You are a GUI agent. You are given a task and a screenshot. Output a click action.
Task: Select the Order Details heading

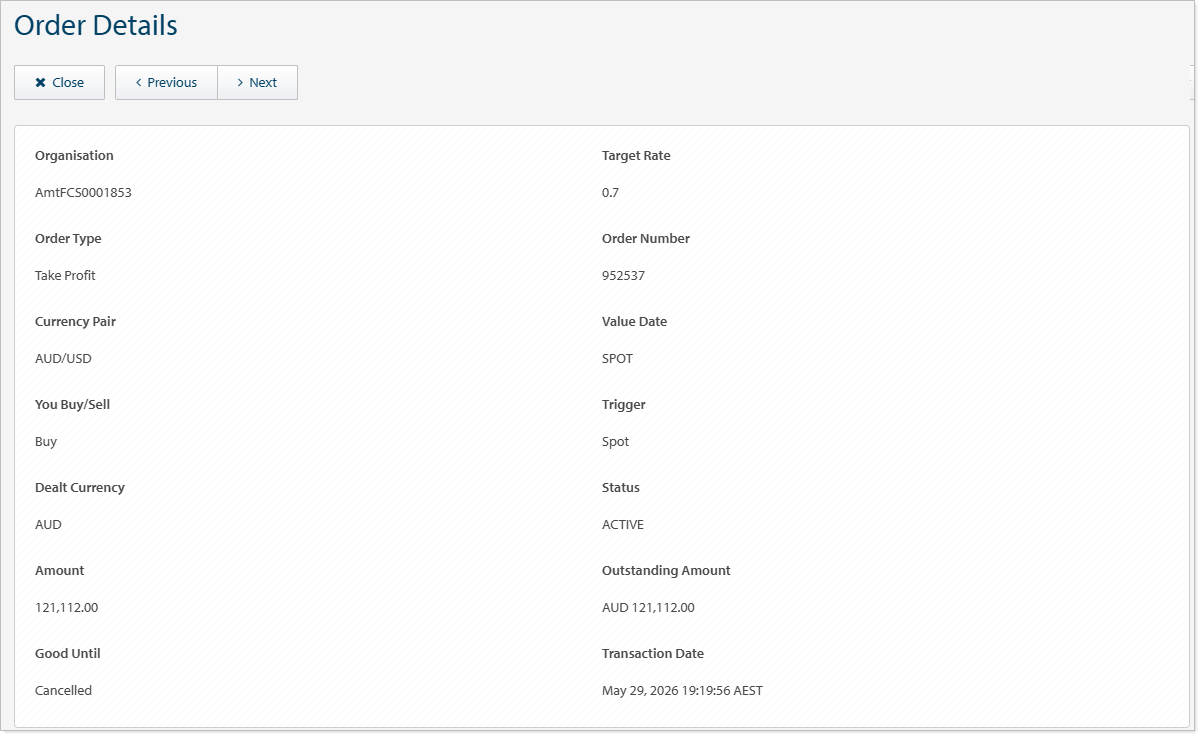point(96,26)
